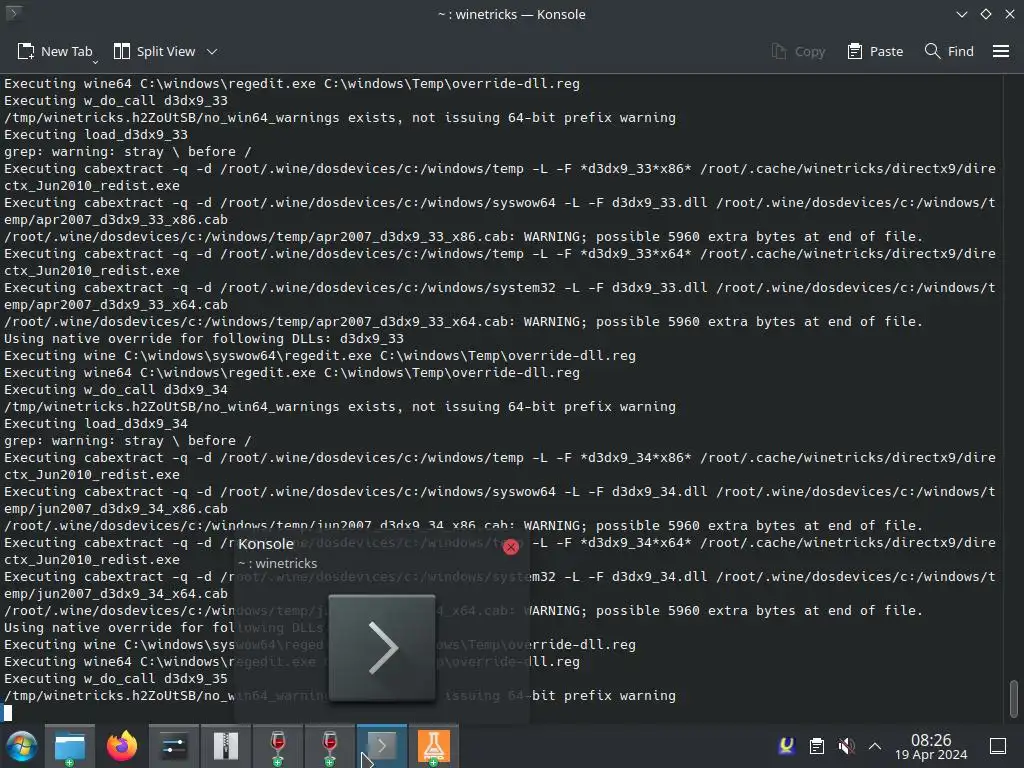Click Show Desktop button
The width and height of the screenshot is (1024, 768).
(998, 746)
